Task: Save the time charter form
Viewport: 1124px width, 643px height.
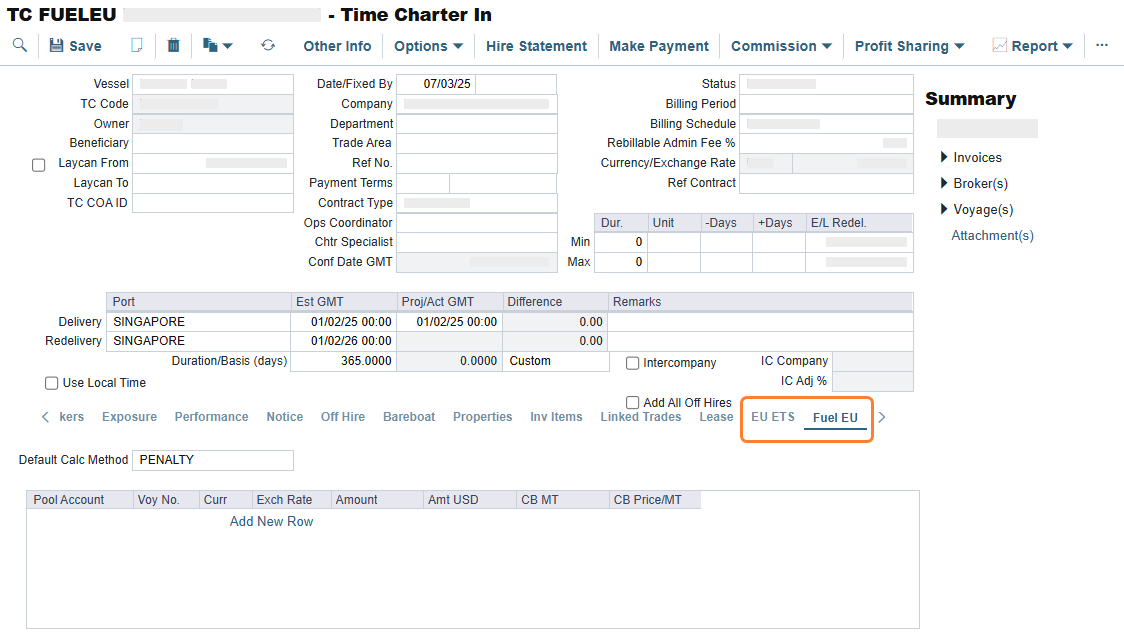Action: pos(75,46)
